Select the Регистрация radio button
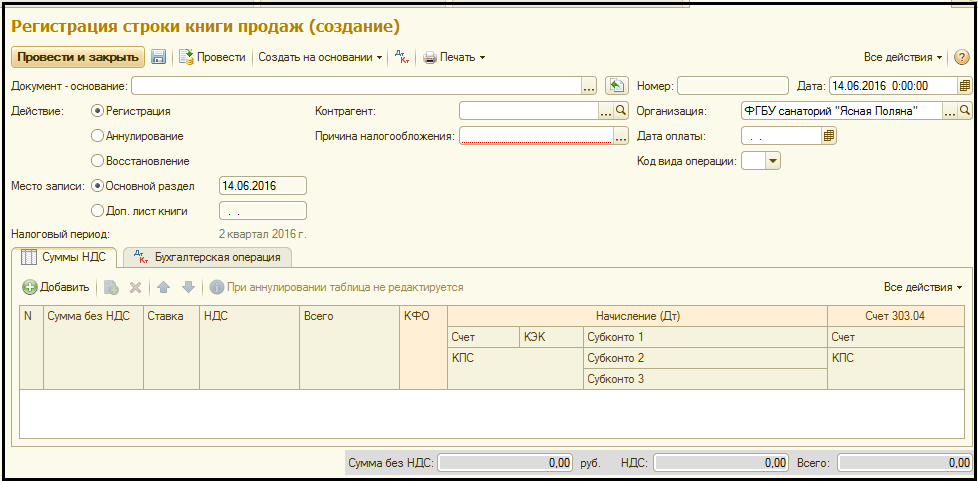The width and height of the screenshot is (978, 481). (x=97, y=111)
